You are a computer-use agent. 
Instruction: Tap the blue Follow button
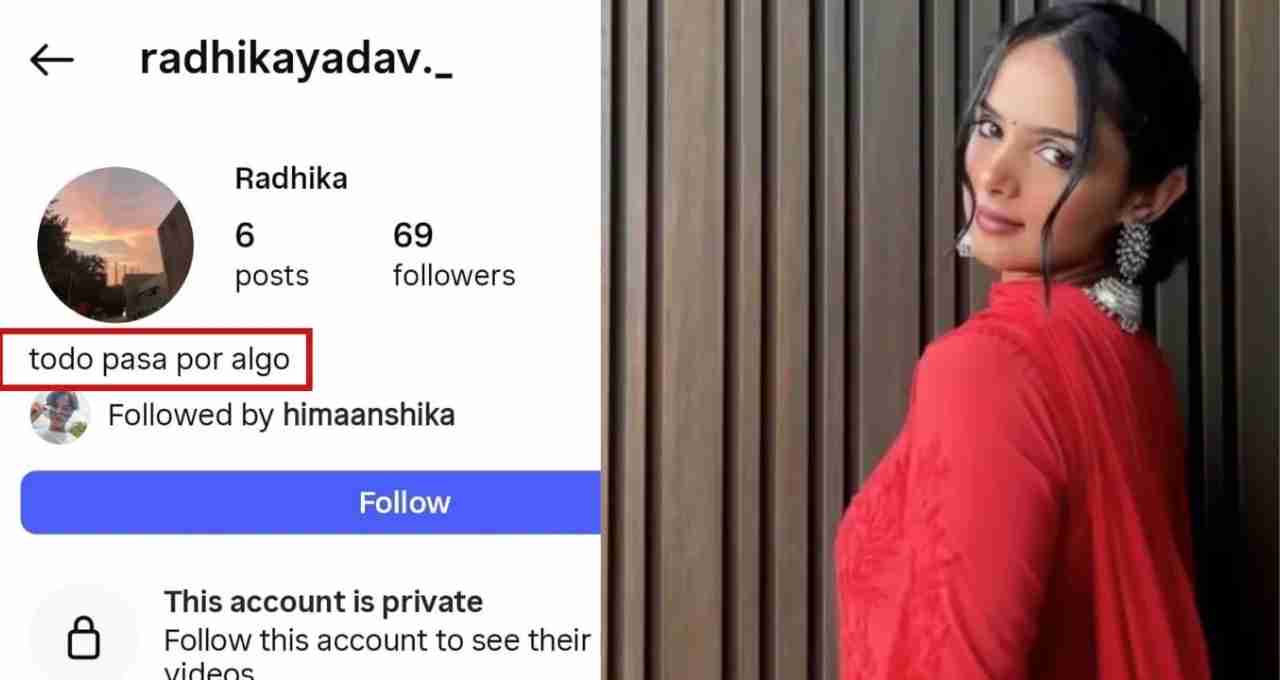(310, 502)
